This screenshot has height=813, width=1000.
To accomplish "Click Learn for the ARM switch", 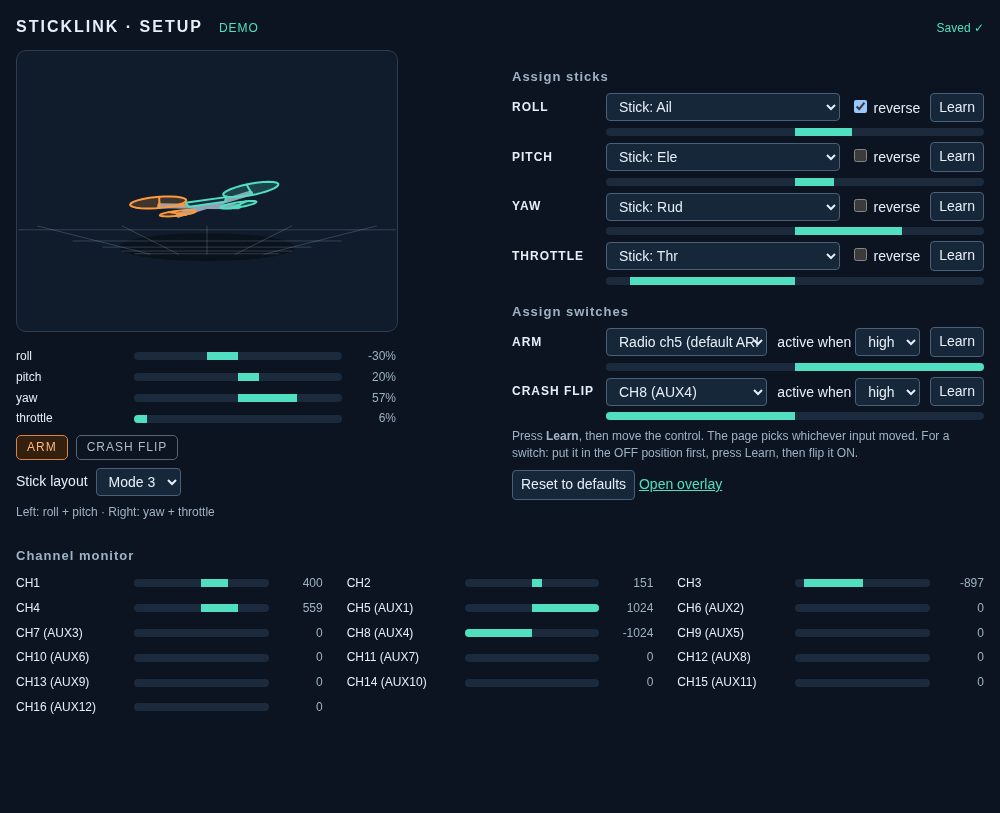I will pos(957,342).
